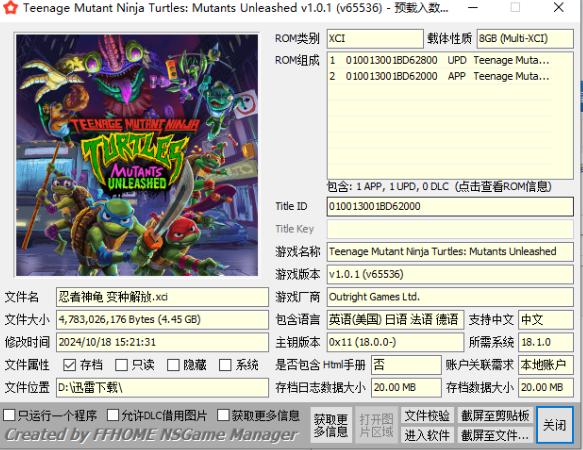Click the Title ID field 010013001BD62000
The image size is (583, 450).
pos(450,206)
